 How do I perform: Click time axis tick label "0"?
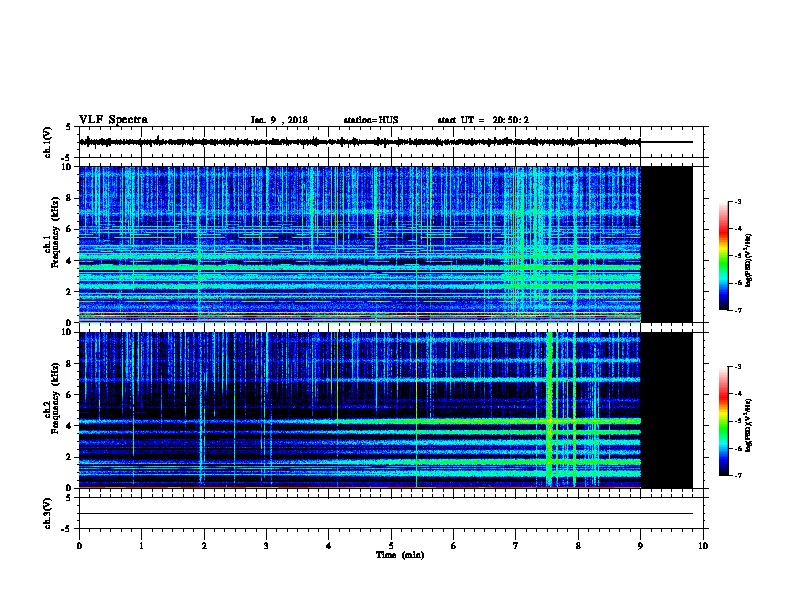click(x=79, y=545)
